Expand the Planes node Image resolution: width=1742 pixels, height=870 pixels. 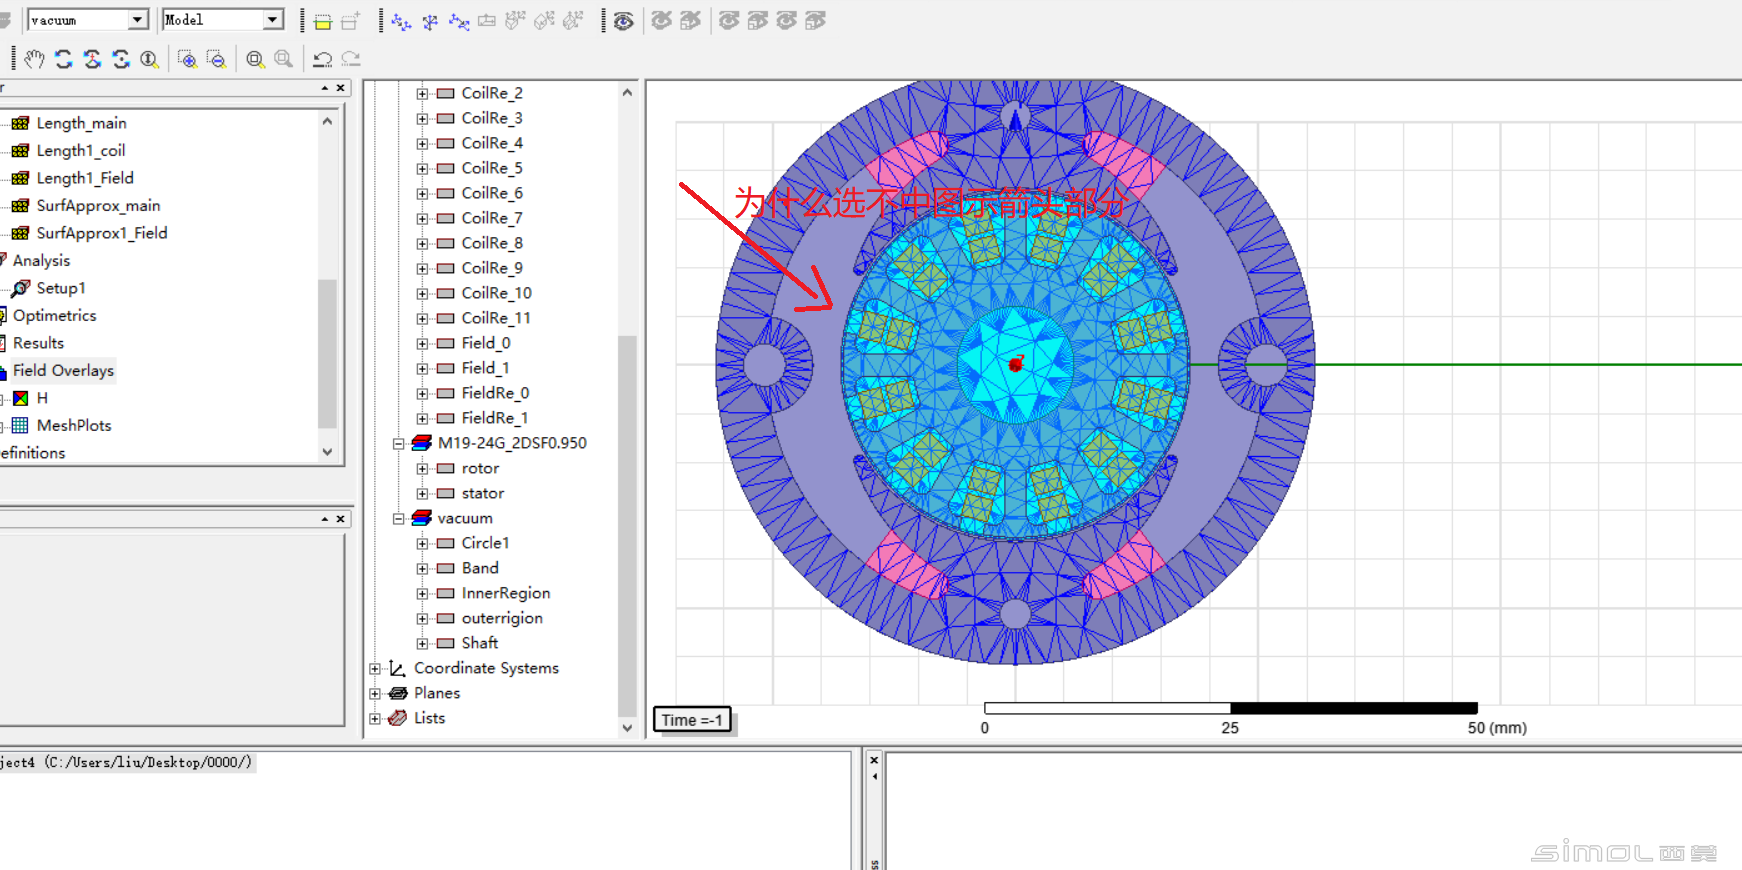pos(375,693)
